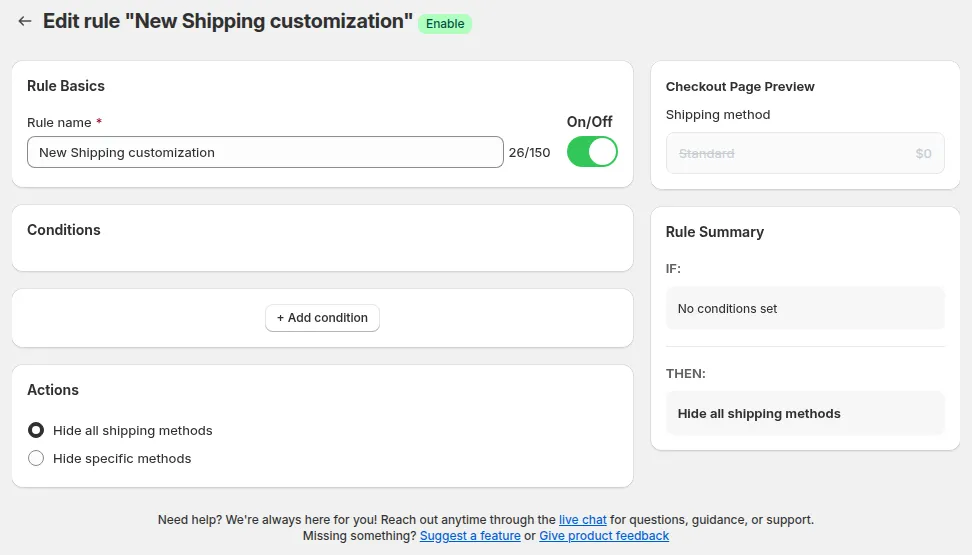
Task: Click the Actions heading
Action: click(x=53, y=390)
